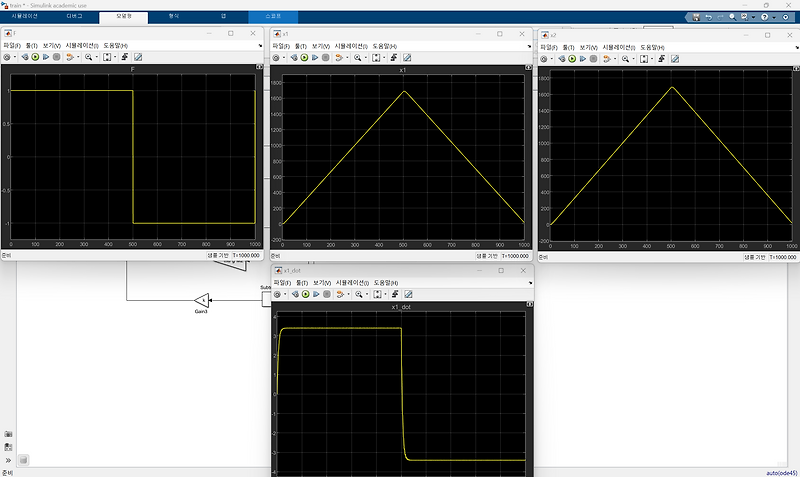Screen dimensions: 800x477
Task: Toggle maximize axes button in x1_dot scope plot
Action: pyautogui.click(x=530, y=305)
